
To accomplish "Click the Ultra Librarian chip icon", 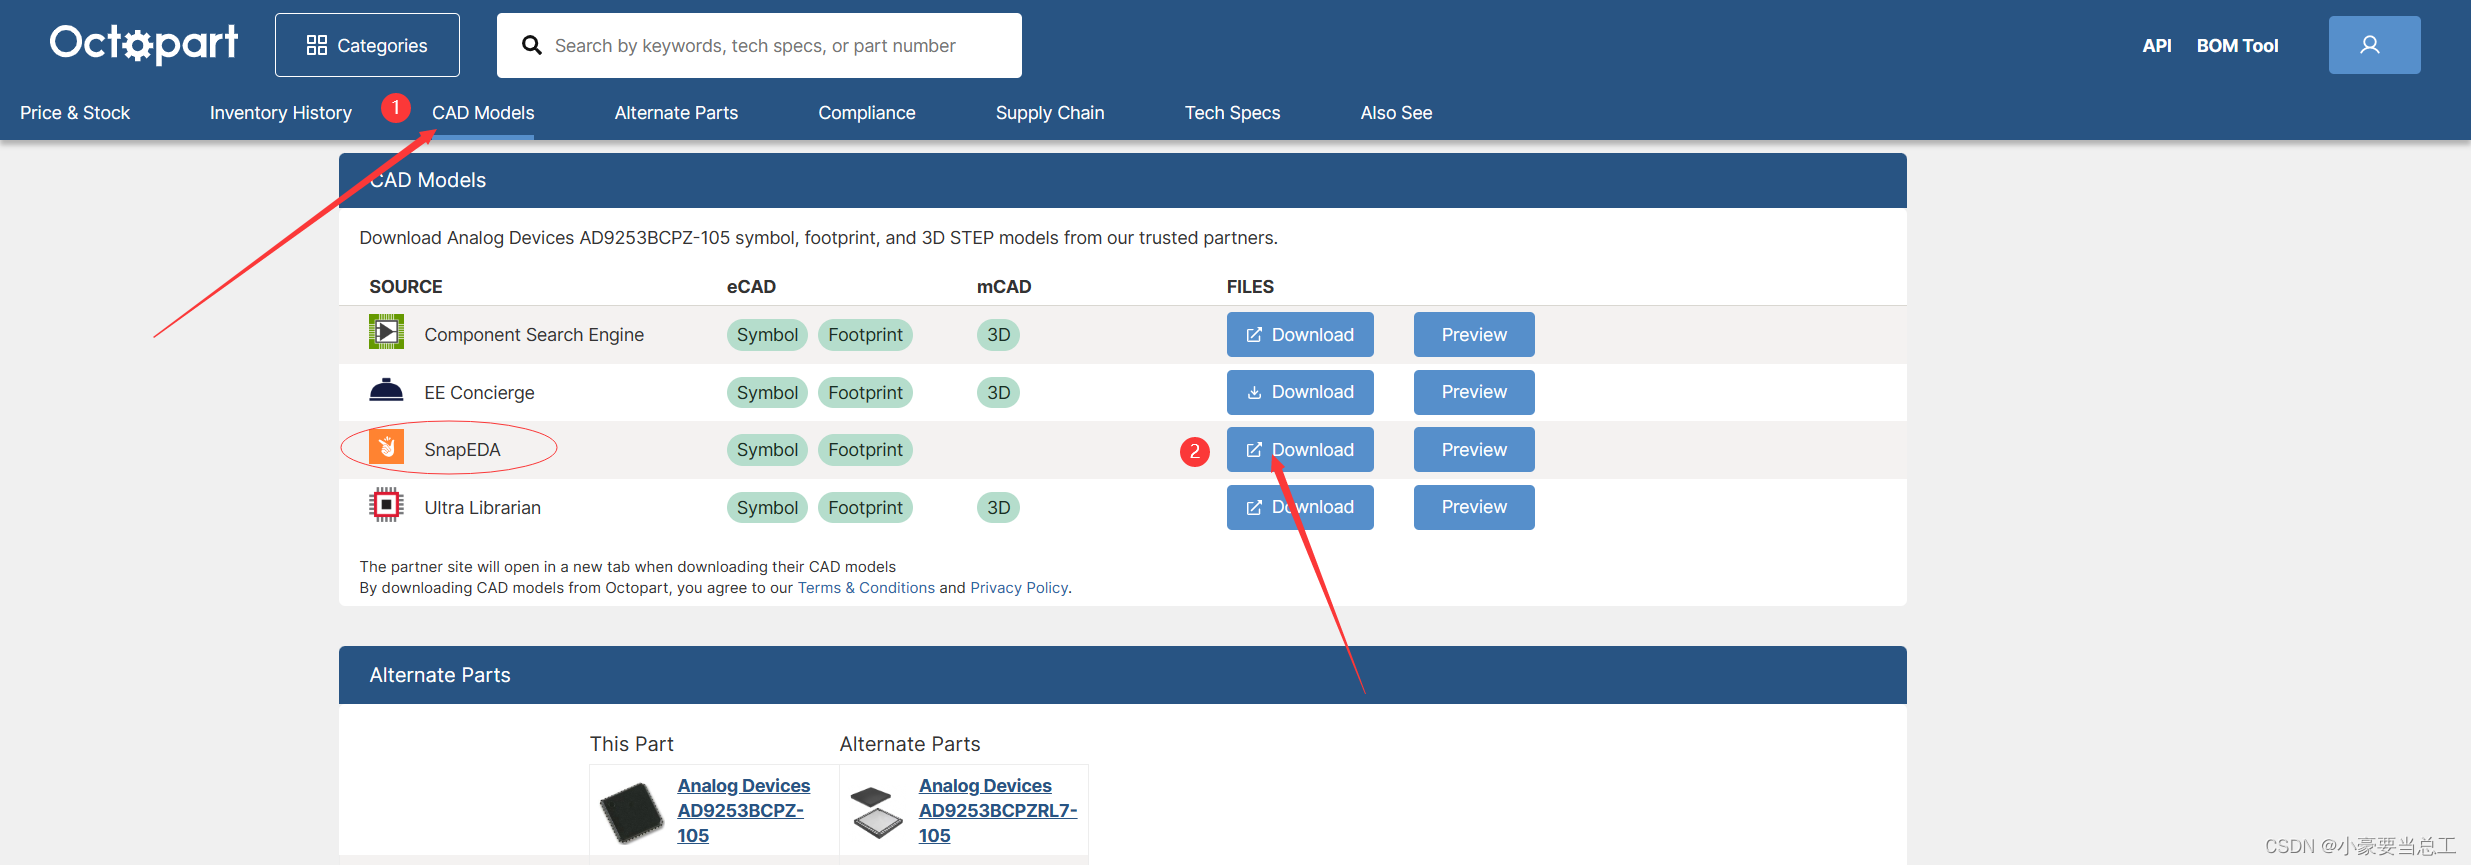I will tap(386, 505).
